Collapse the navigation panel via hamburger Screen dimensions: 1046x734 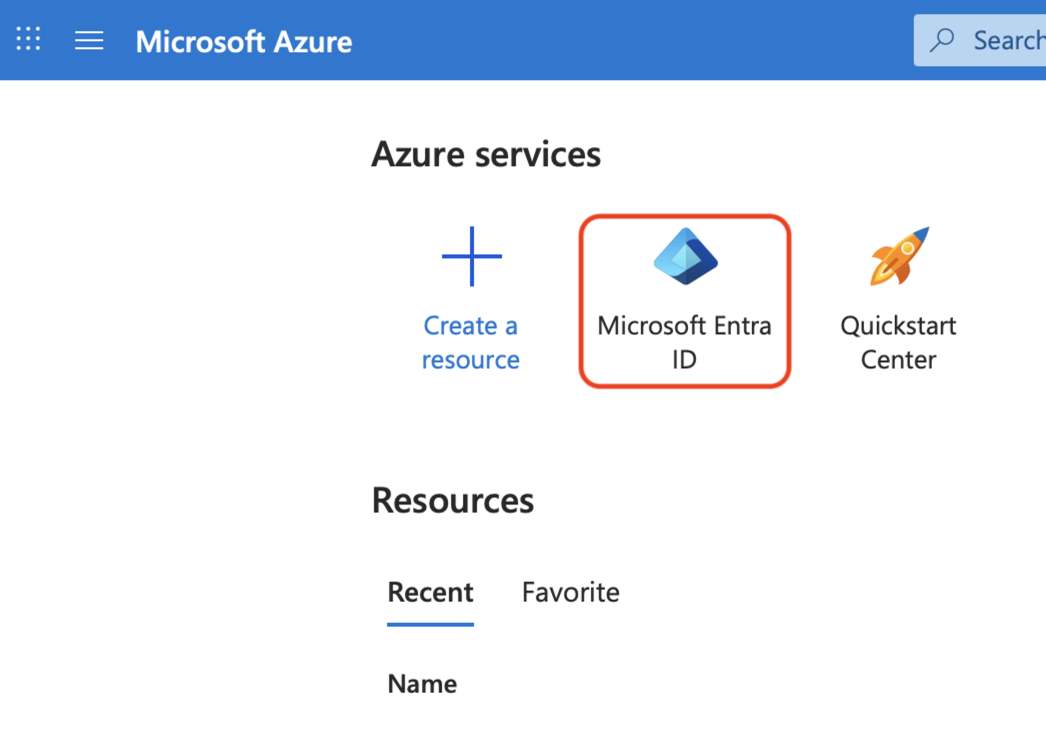point(89,40)
